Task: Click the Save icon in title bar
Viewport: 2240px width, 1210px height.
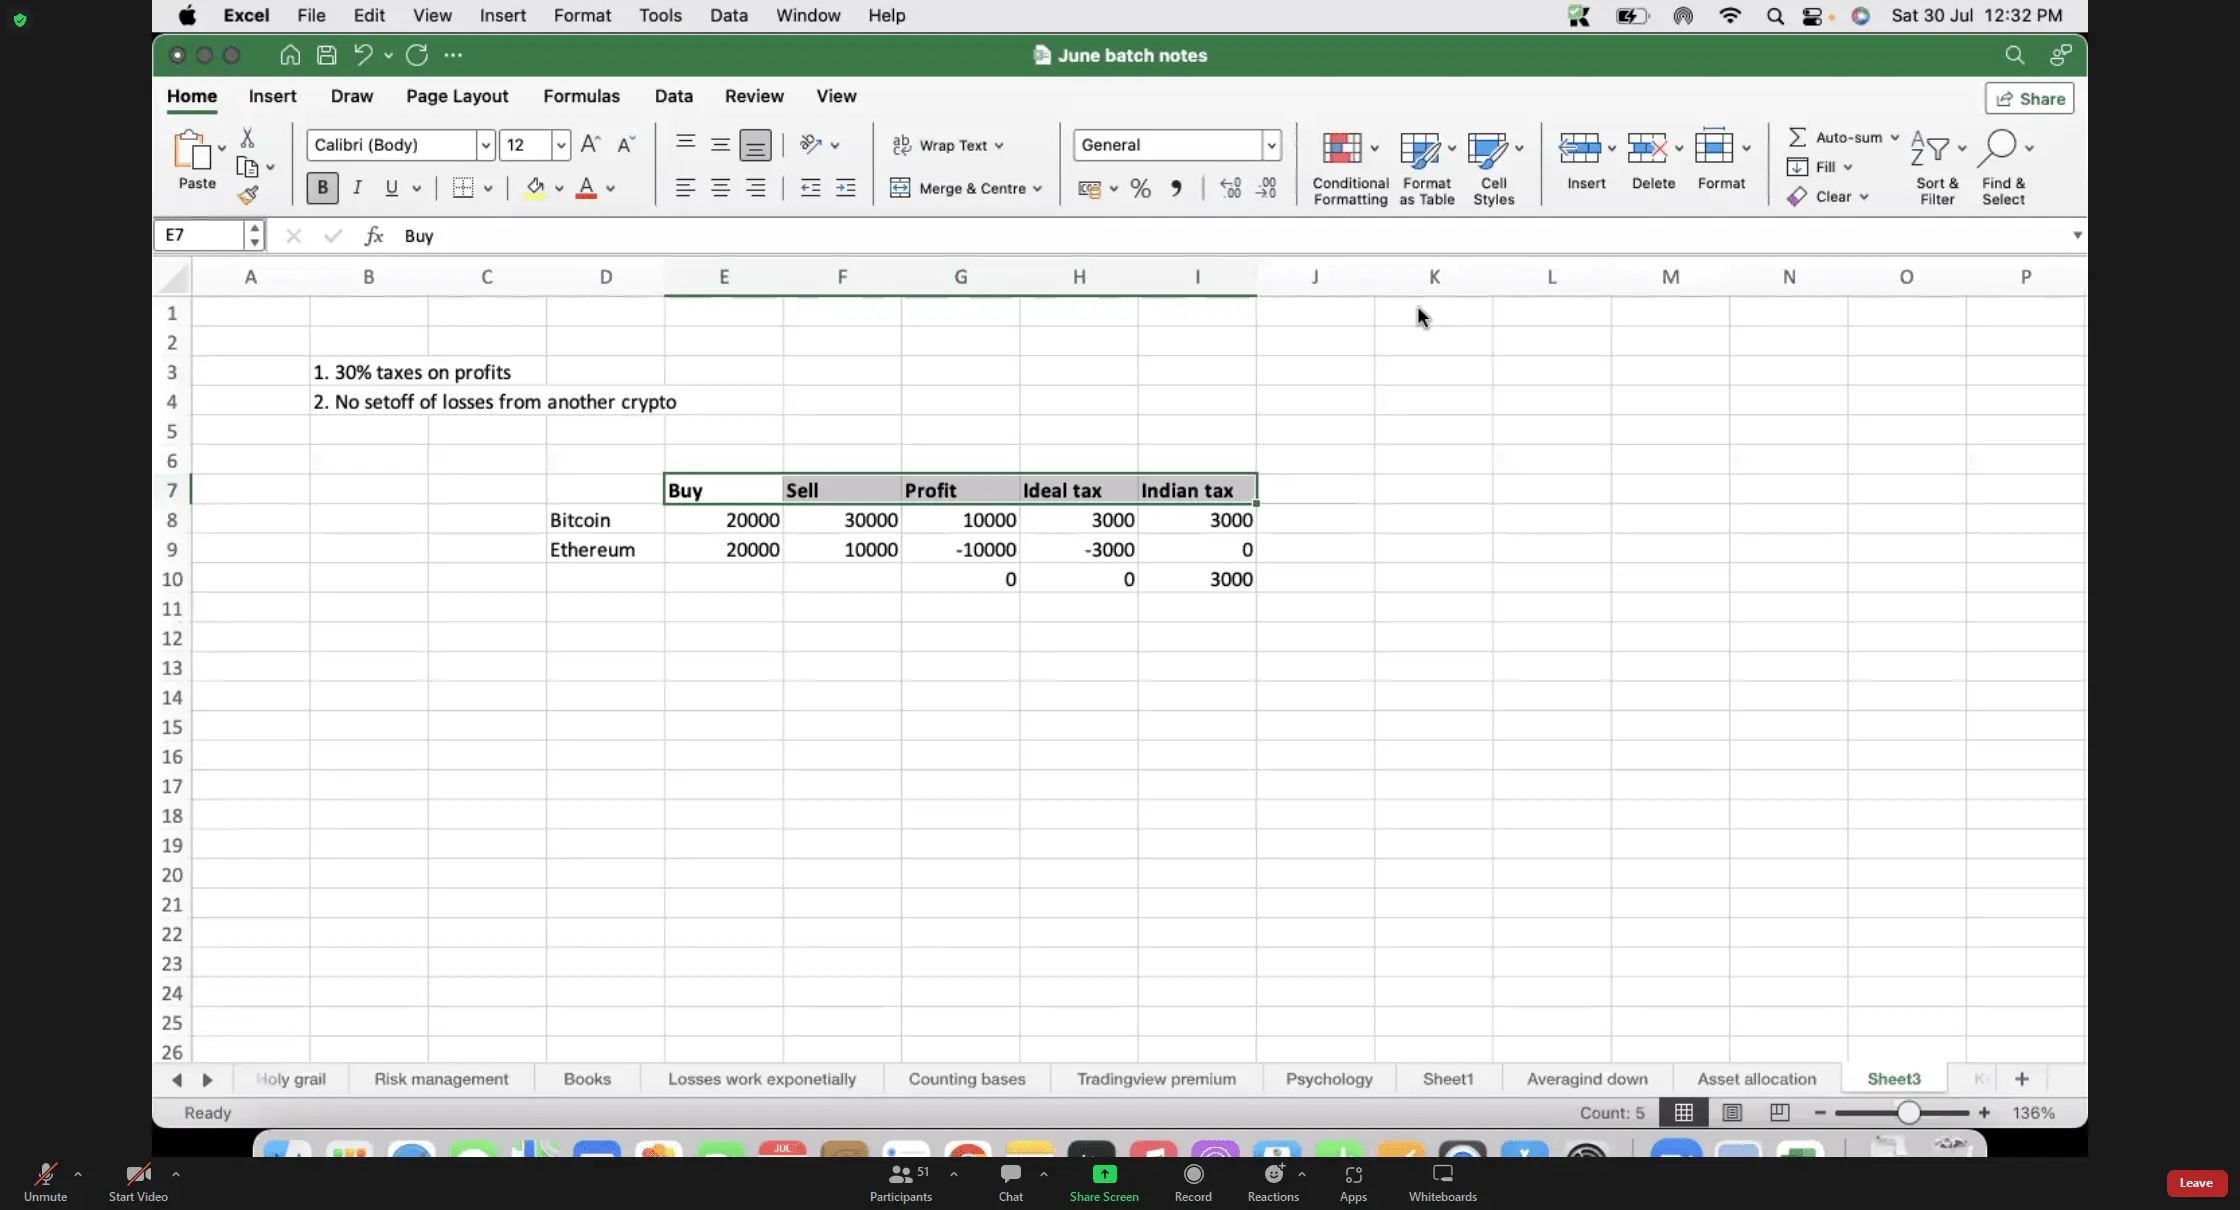Action: pos(326,55)
